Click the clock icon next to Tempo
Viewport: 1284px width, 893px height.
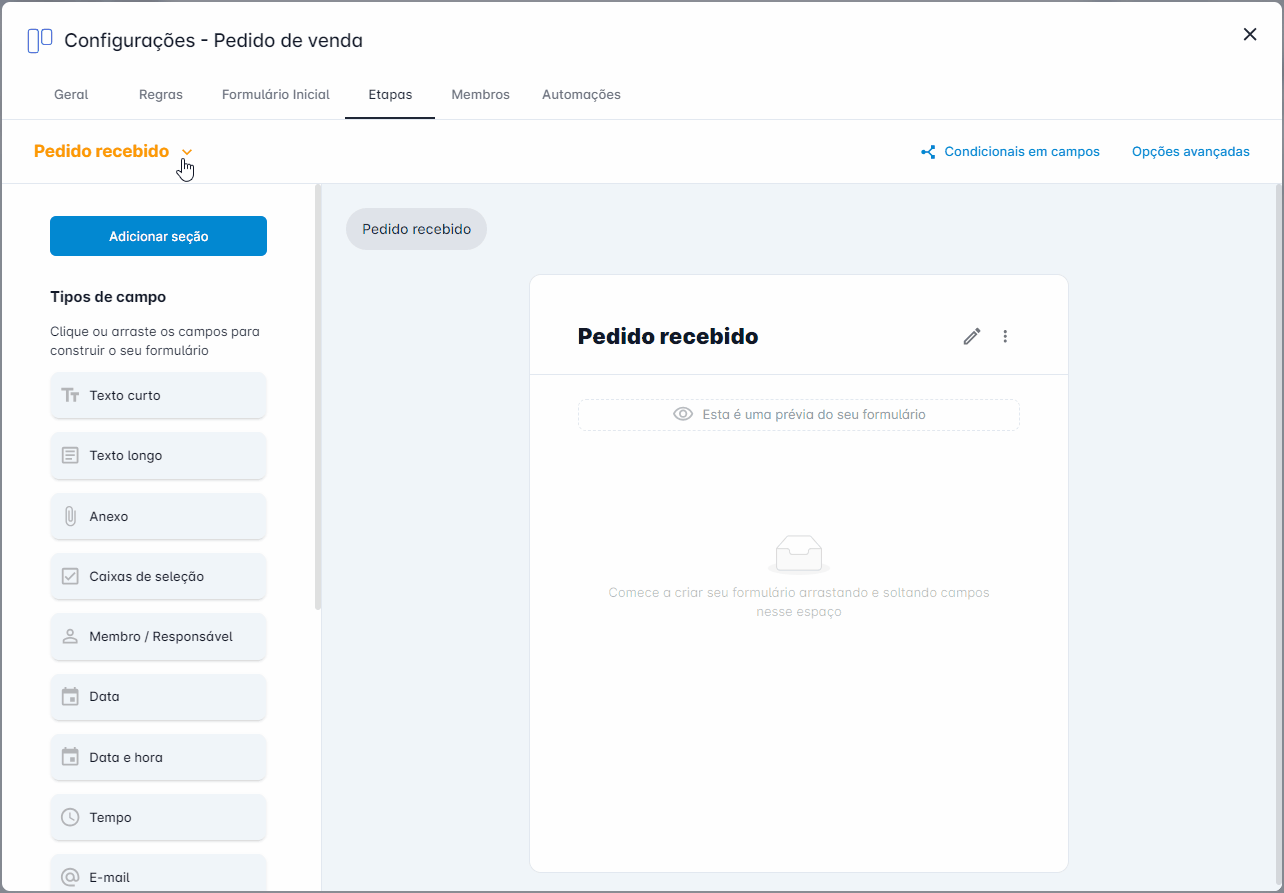70,817
